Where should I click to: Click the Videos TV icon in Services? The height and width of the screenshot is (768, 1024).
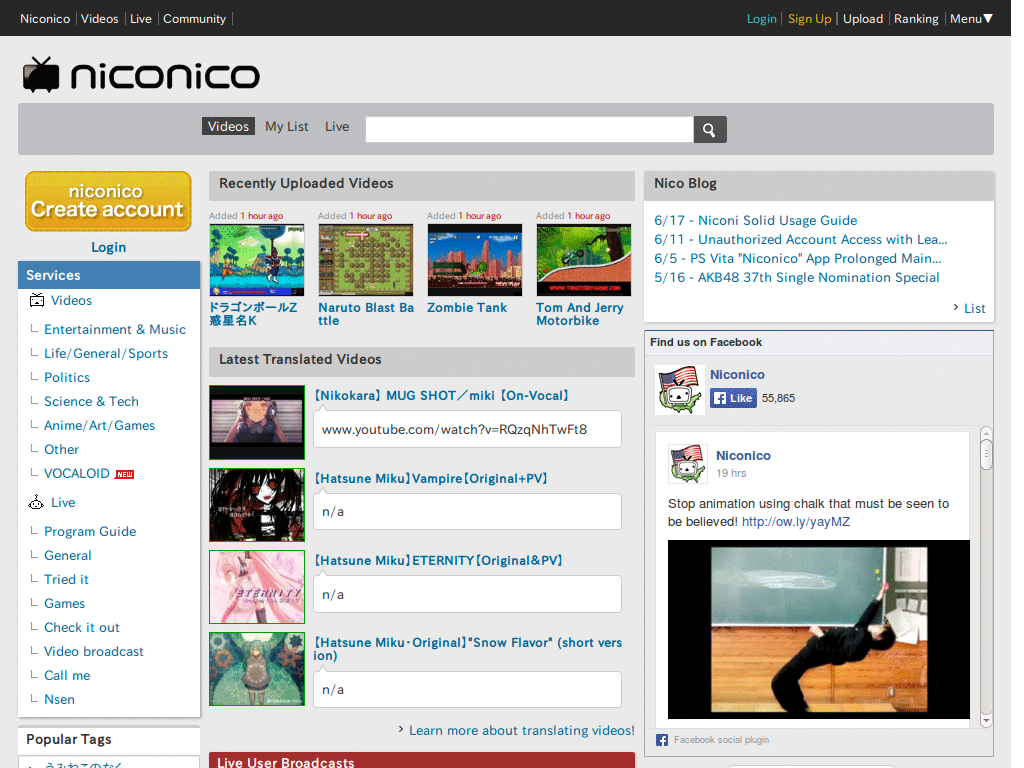[37, 300]
